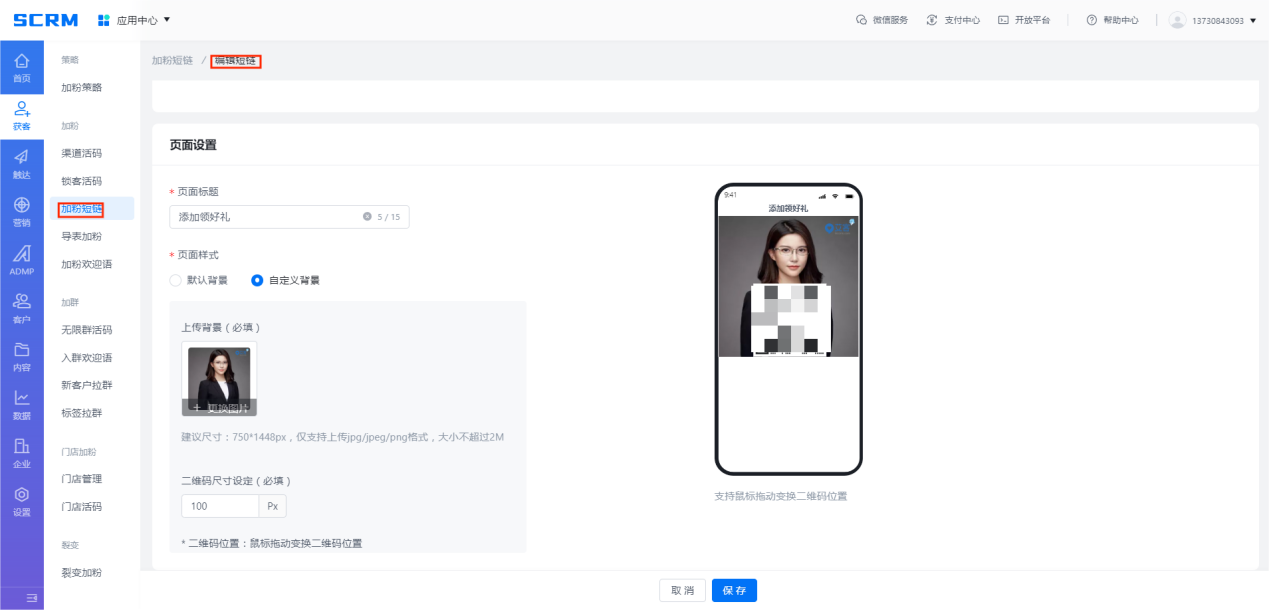This screenshot has height=610, width=1269.
Task: Collapse the sidebar with bottom-left toggle
Action: (31, 598)
